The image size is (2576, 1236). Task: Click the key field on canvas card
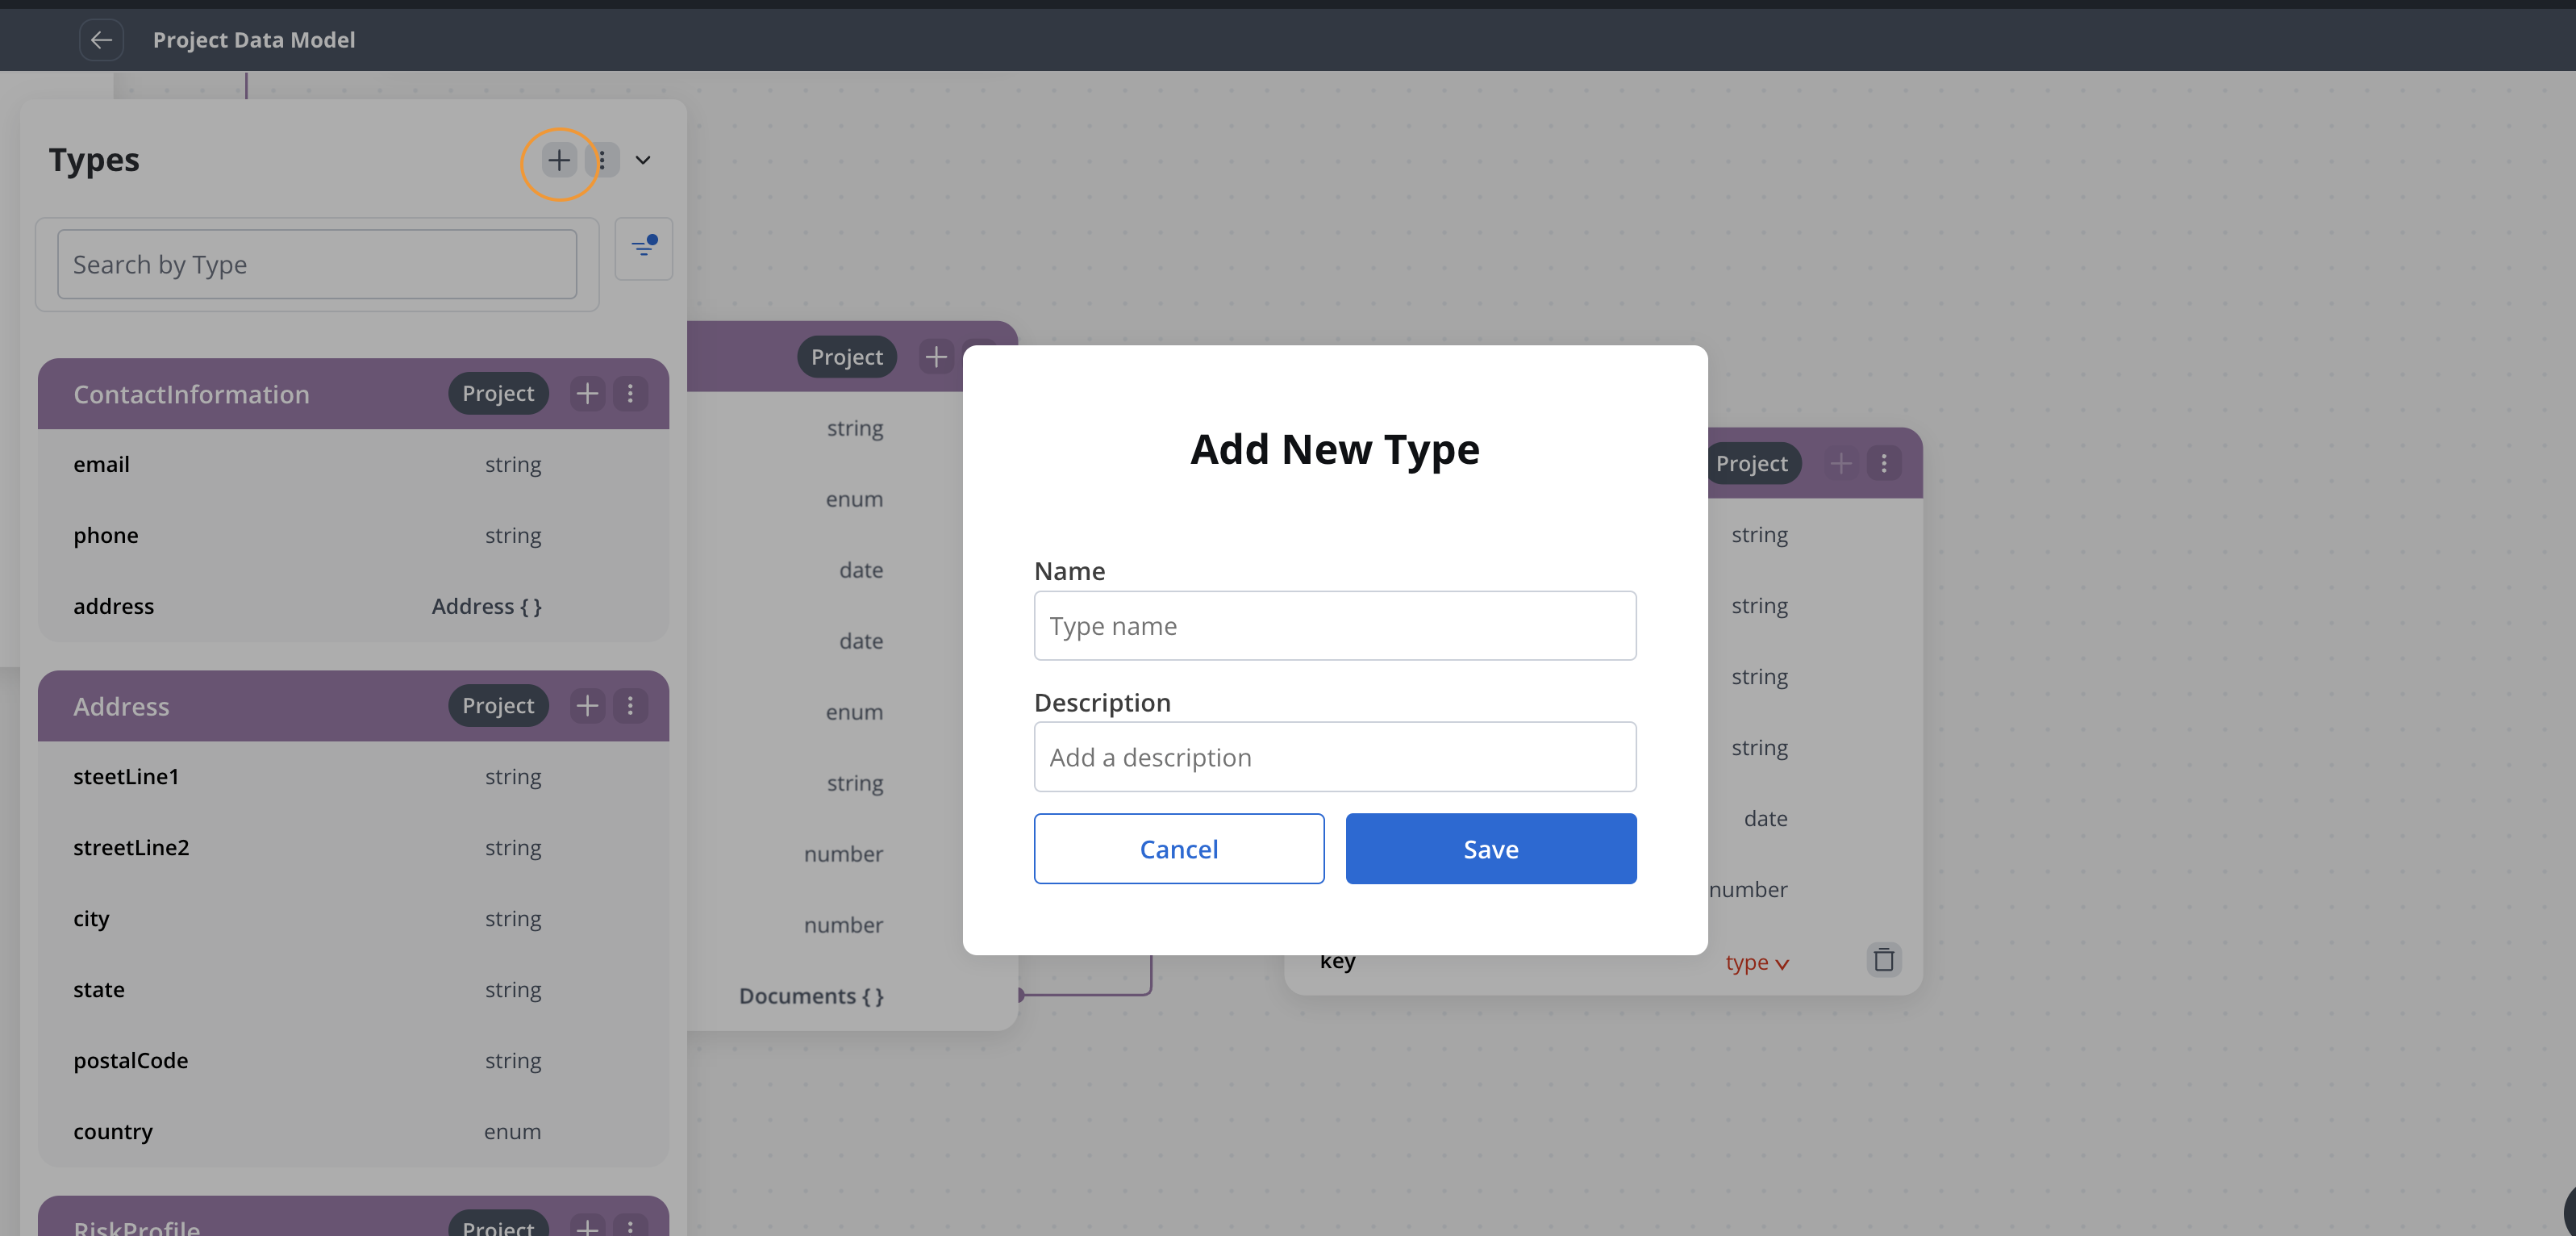pyautogui.click(x=1337, y=962)
